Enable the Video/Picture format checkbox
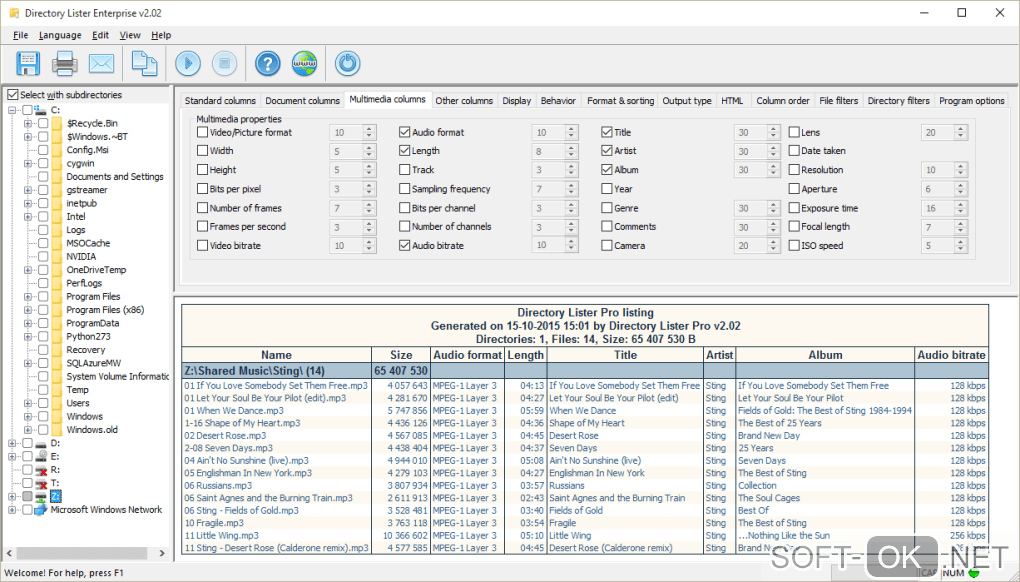Image resolution: width=1020 pixels, height=582 pixels. click(x=201, y=131)
